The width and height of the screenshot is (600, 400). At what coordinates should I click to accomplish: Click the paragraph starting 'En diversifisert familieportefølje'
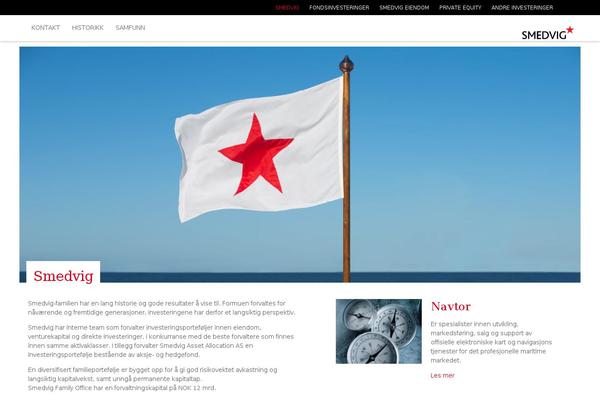click(x=152, y=379)
